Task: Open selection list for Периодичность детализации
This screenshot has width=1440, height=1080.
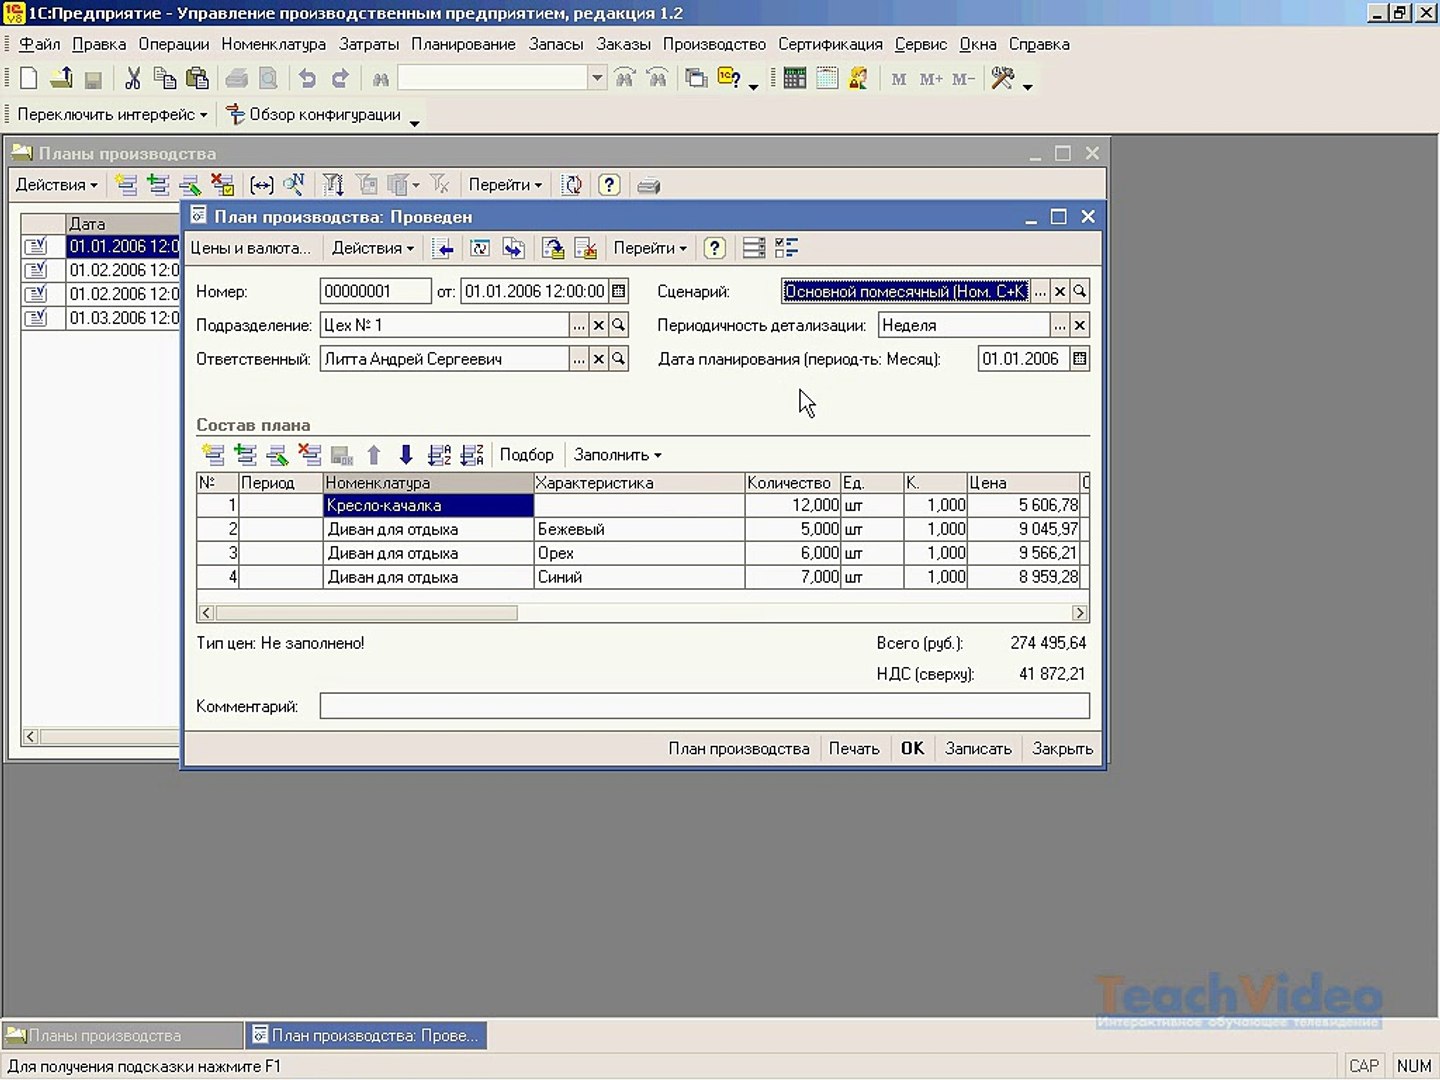Action: pyautogui.click(x=1060, y=325)
